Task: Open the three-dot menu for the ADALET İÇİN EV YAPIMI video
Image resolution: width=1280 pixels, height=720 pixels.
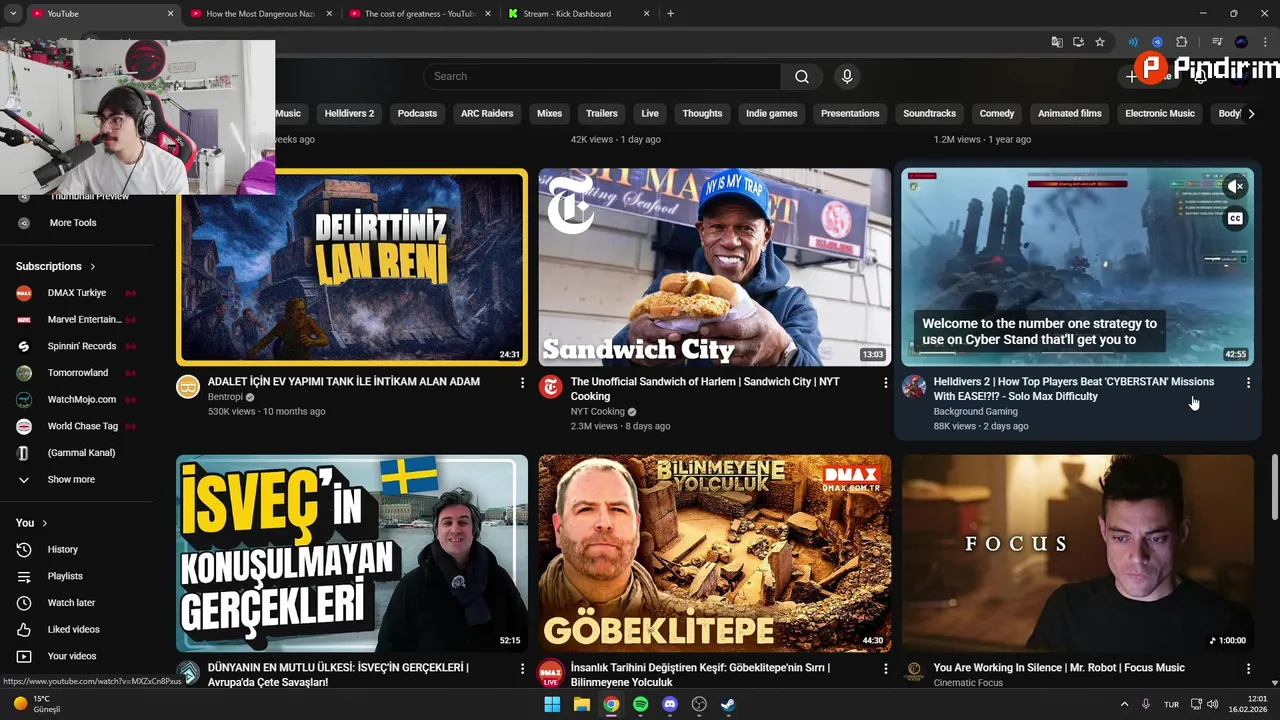Action: pyautogui.click(x=522, y=383)
